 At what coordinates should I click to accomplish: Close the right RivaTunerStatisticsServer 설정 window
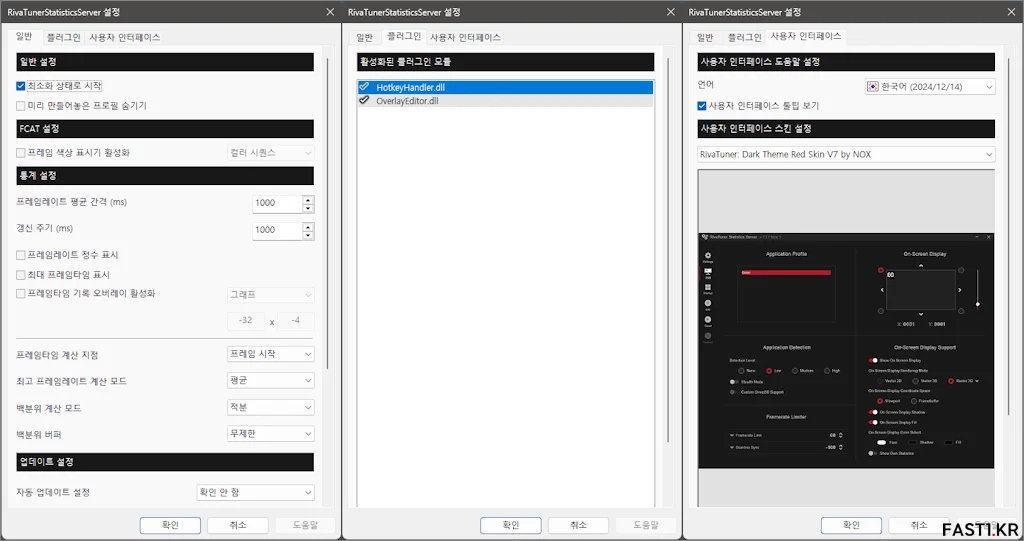(x=1011, y=12)
